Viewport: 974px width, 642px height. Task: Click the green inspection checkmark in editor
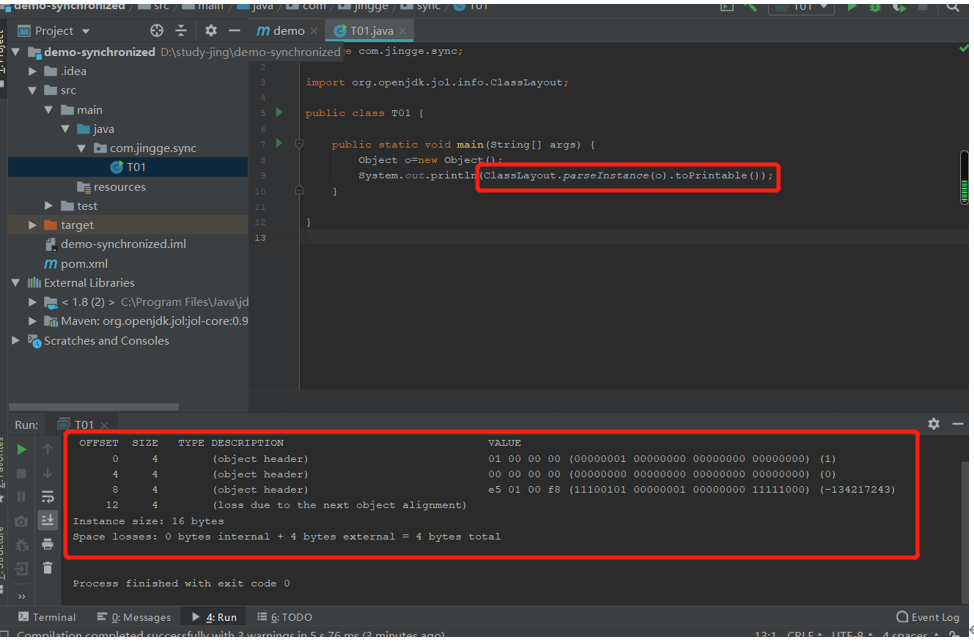coord(963,48)
